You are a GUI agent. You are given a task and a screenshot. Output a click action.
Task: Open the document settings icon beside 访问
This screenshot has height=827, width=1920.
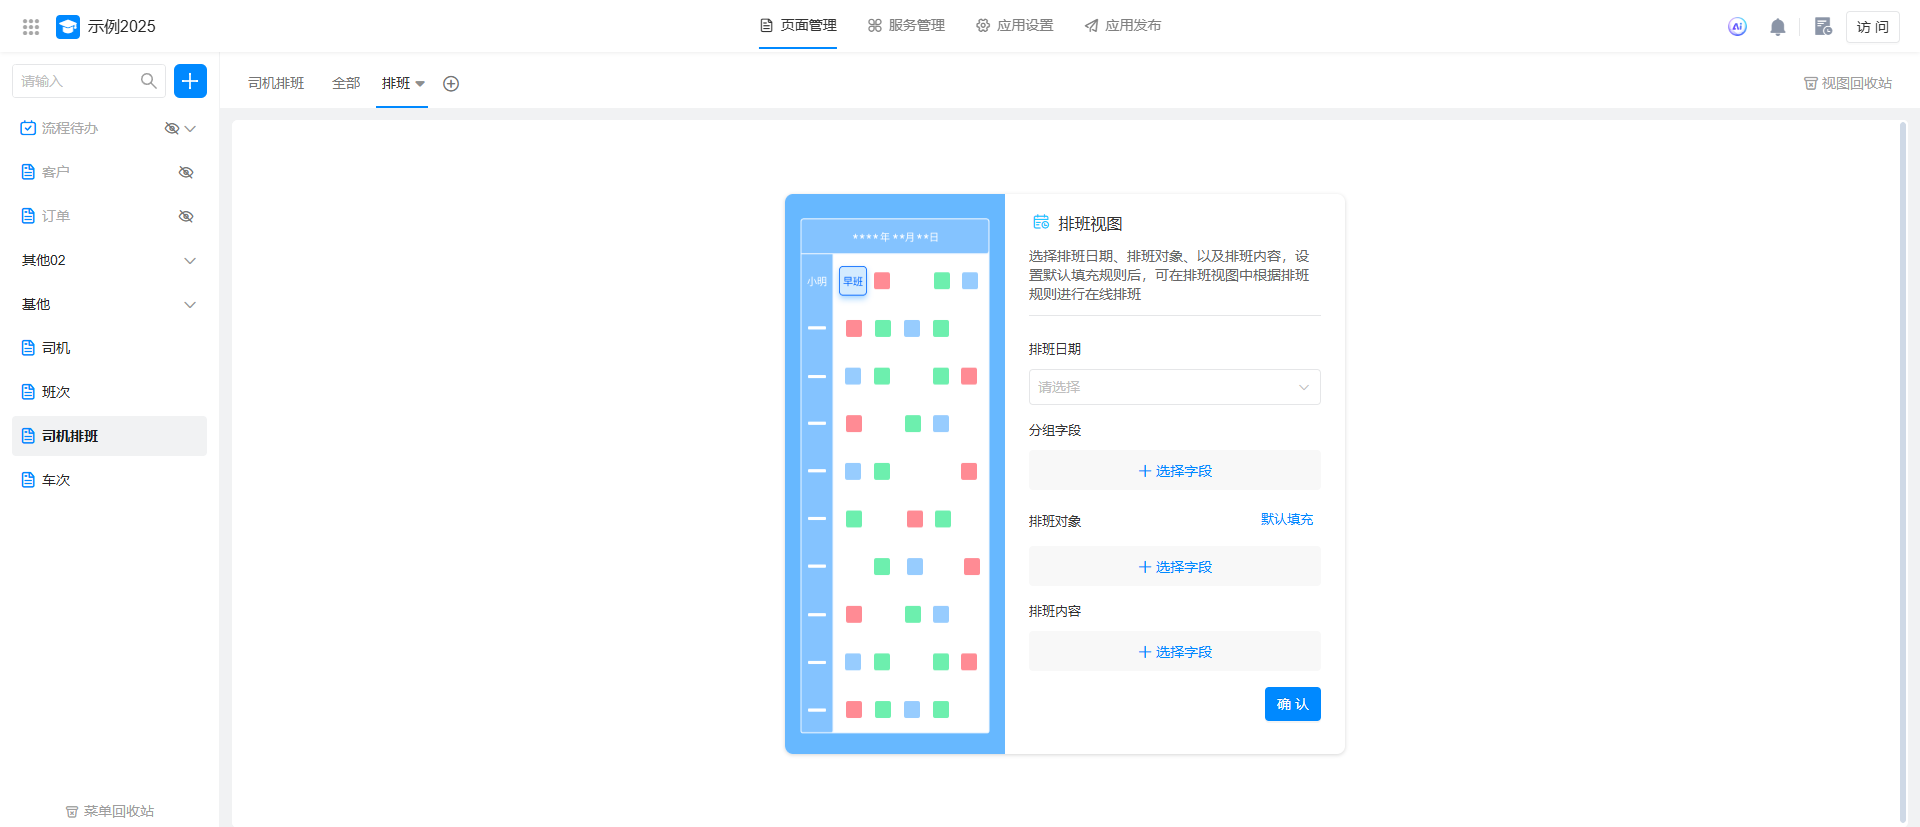tap(1823, 27)
